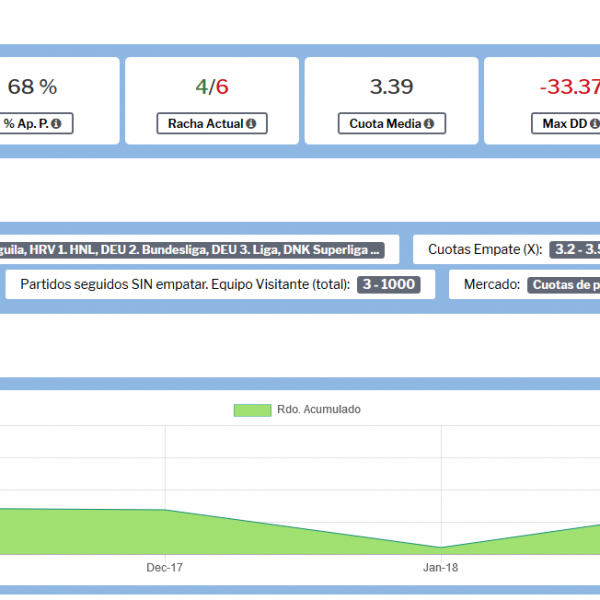Click the Jan-18 axis label
The height and width of the screenshot is (600, 600).
click(441, 567)
